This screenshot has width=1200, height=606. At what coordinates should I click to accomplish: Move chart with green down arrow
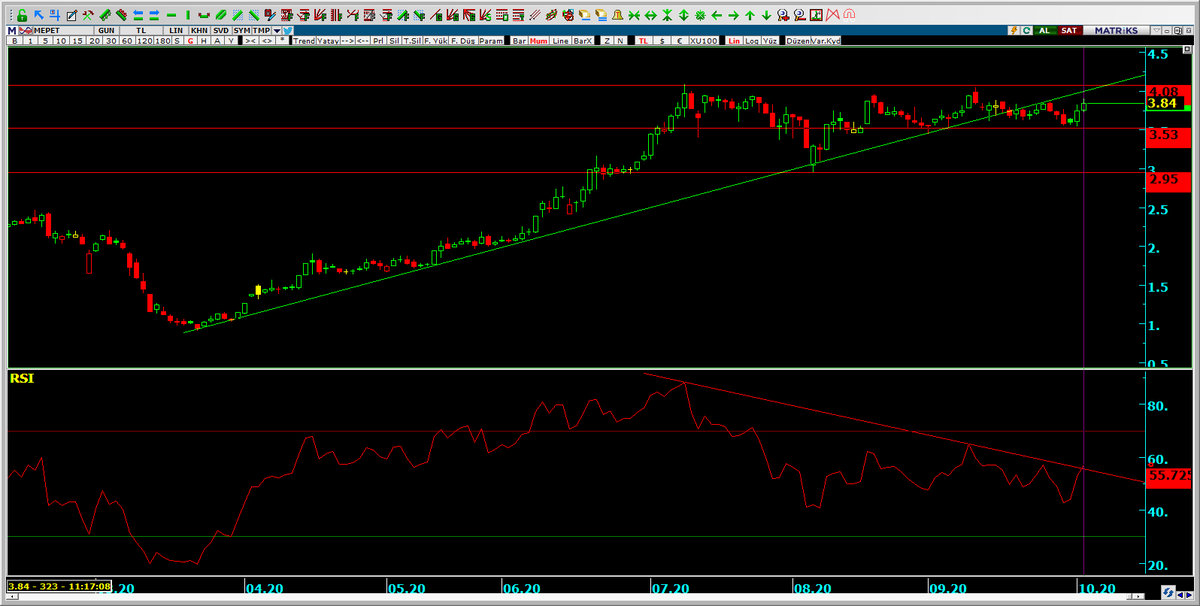tap(766, 15)
